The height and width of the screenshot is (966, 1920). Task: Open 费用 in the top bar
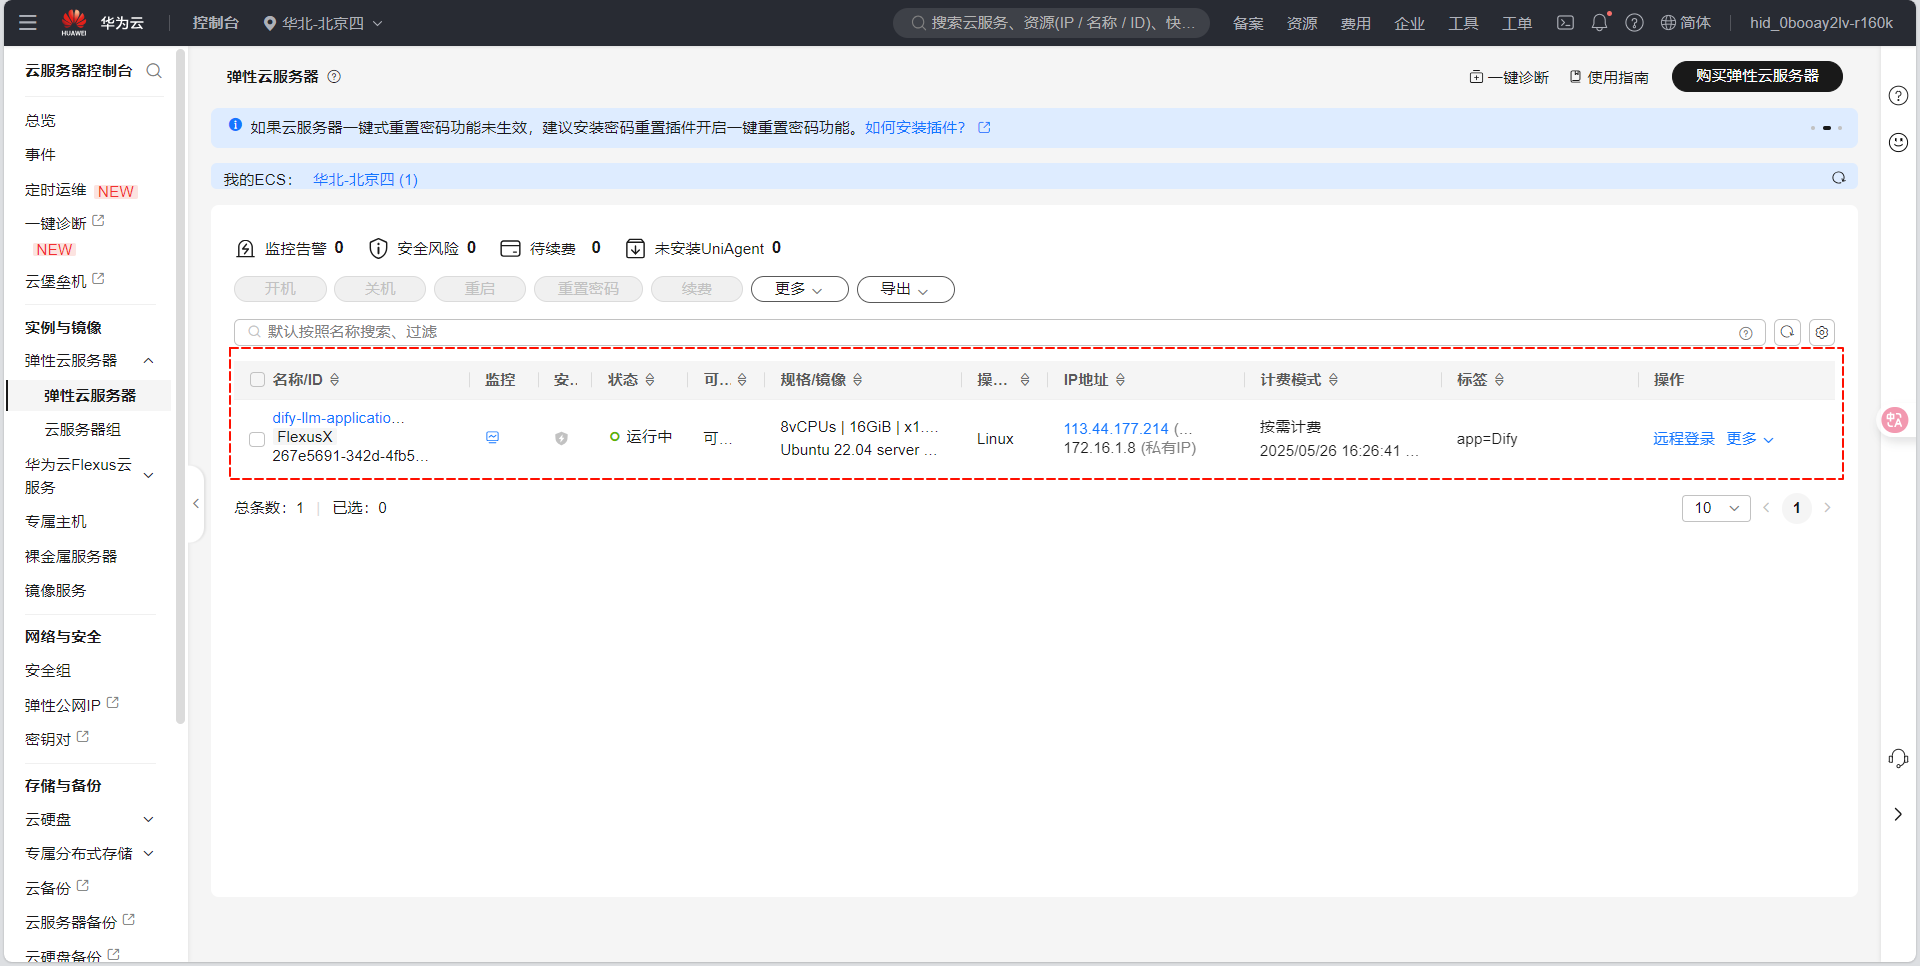point(1356,23)
